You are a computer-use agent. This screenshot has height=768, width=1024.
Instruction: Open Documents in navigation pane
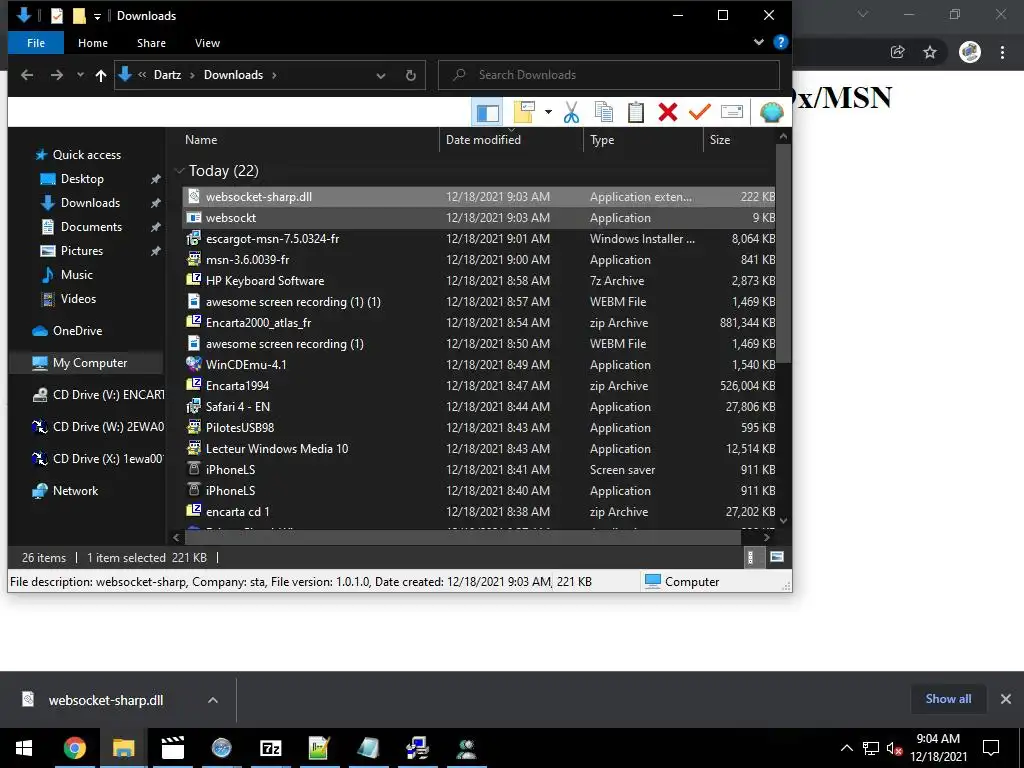(x=91, y=227)
